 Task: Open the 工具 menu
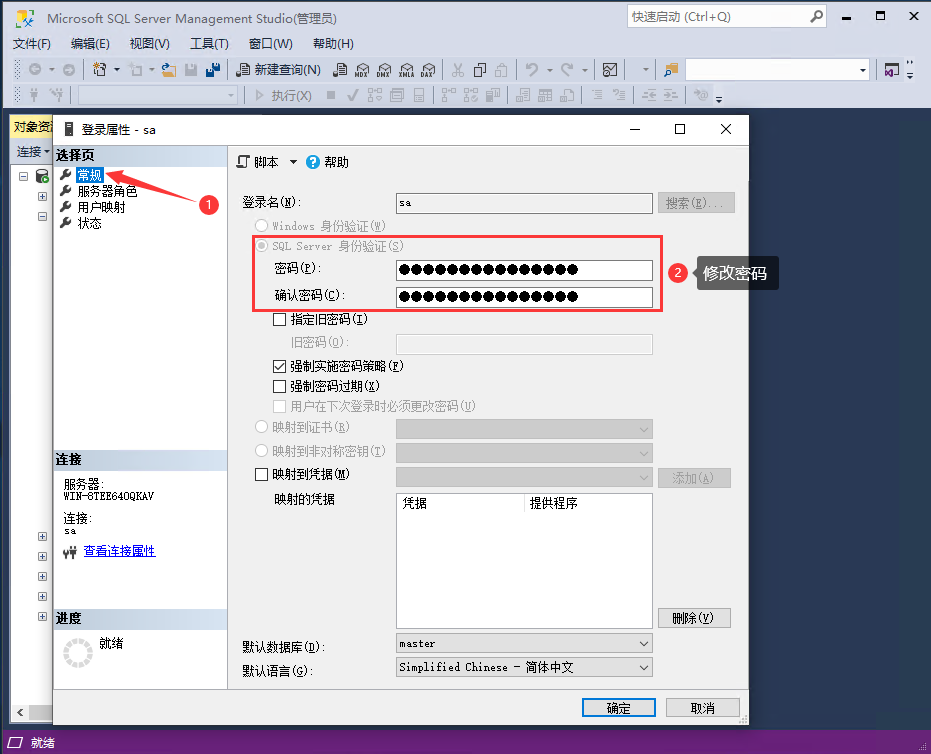click(x=208, y=43)
